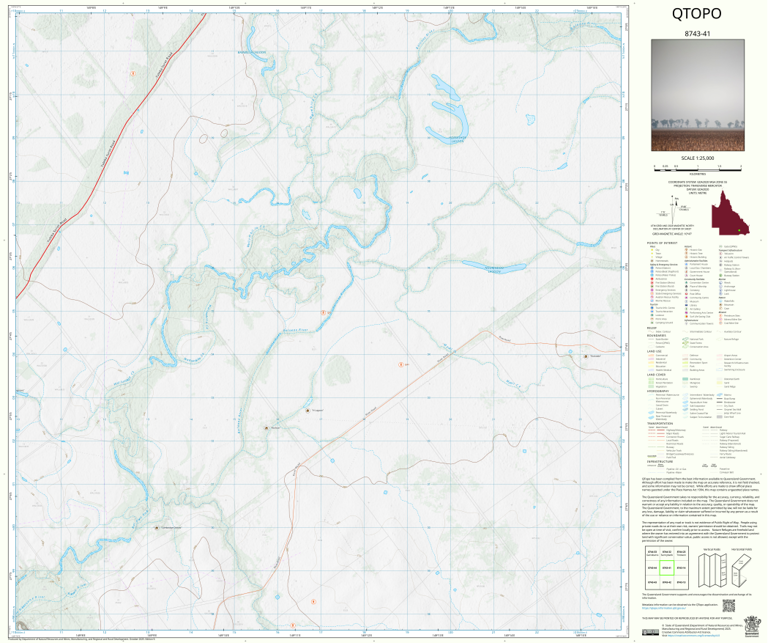Click the Creative Commons licence badge
The height and width of the screenshot is (643, 768).
tap(651, 632)
